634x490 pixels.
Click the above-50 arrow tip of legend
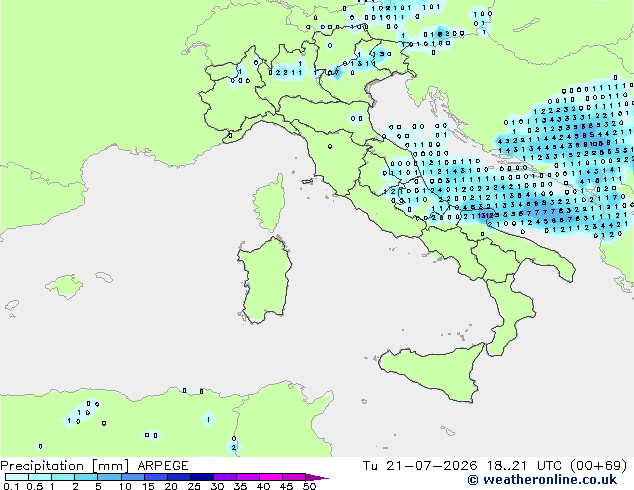(x=317, y=477)
